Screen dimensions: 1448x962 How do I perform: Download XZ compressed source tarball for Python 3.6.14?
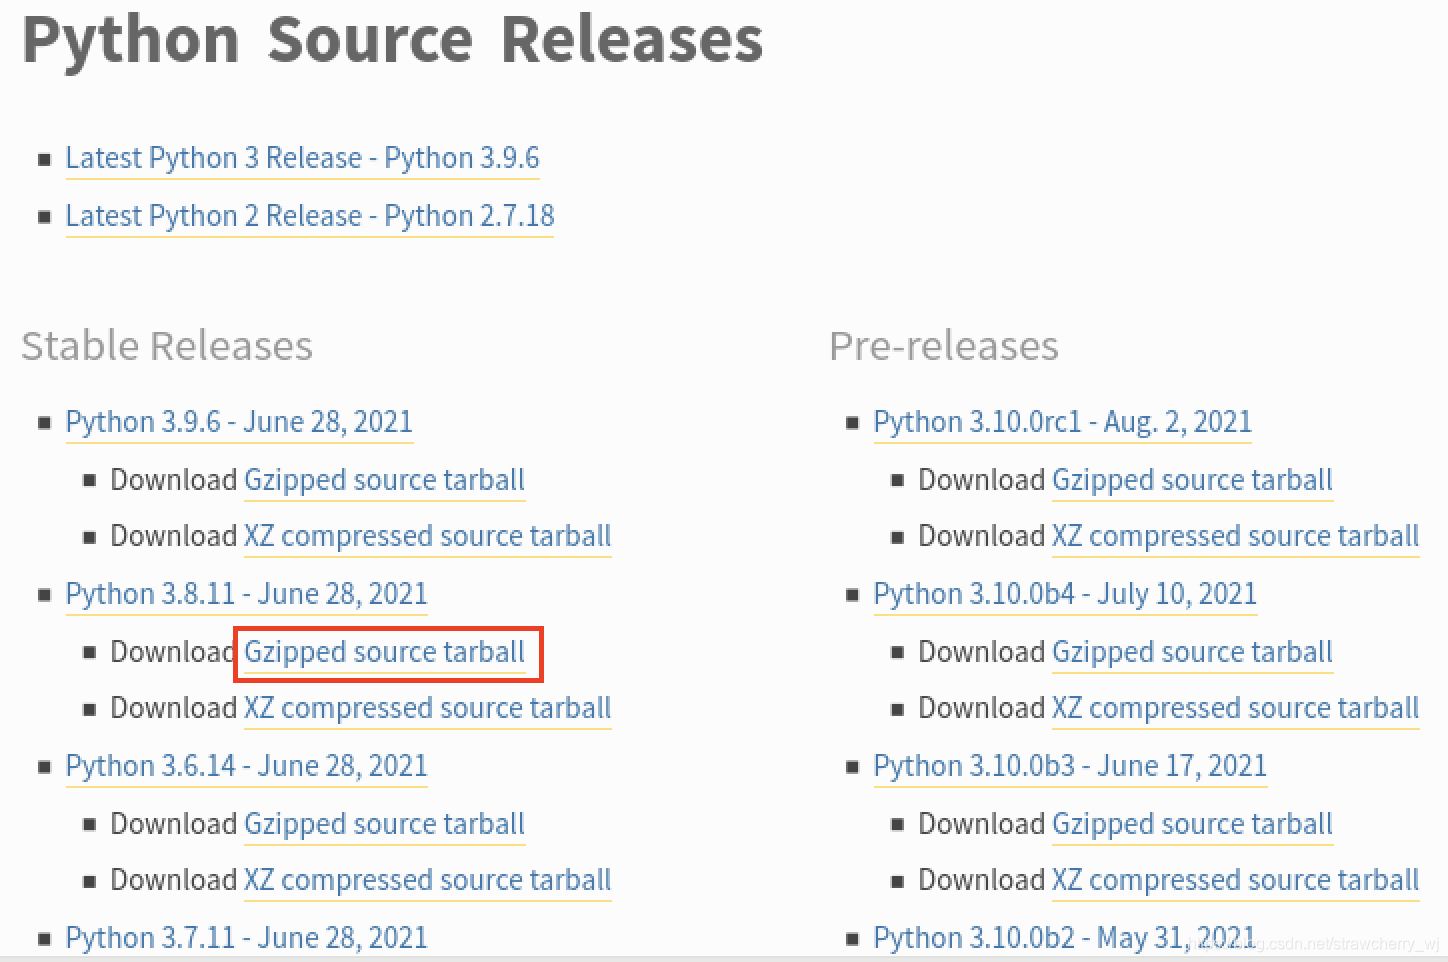click(x=428, y=880)
